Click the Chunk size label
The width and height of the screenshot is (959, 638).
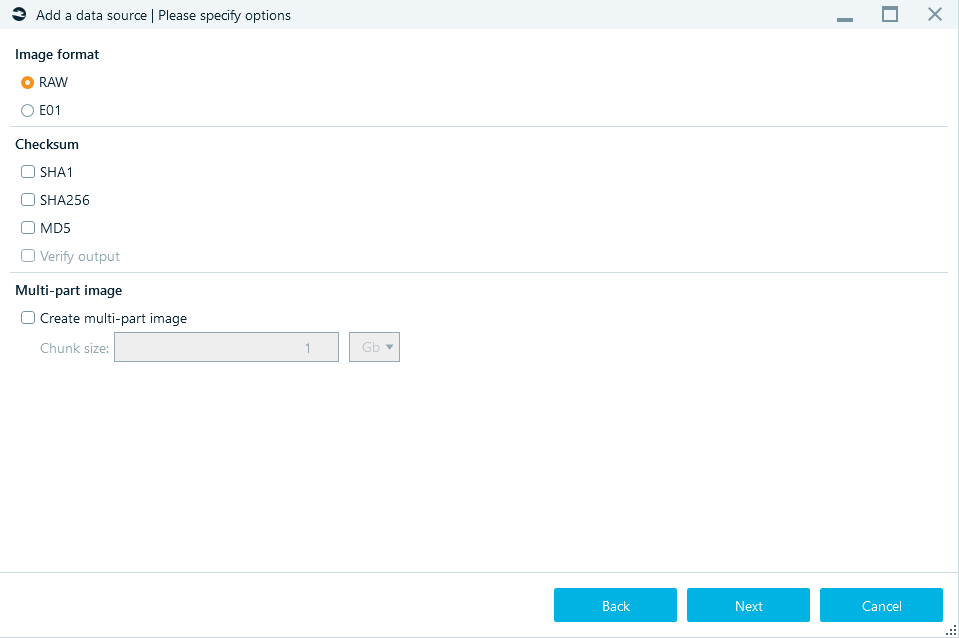point(75,349)
